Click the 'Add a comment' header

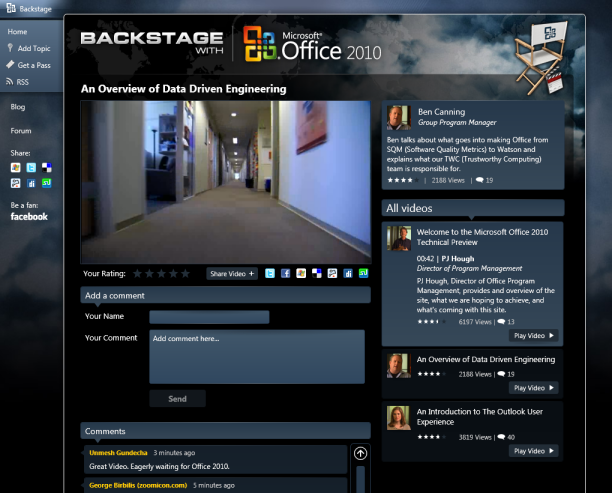click(226, 295)
